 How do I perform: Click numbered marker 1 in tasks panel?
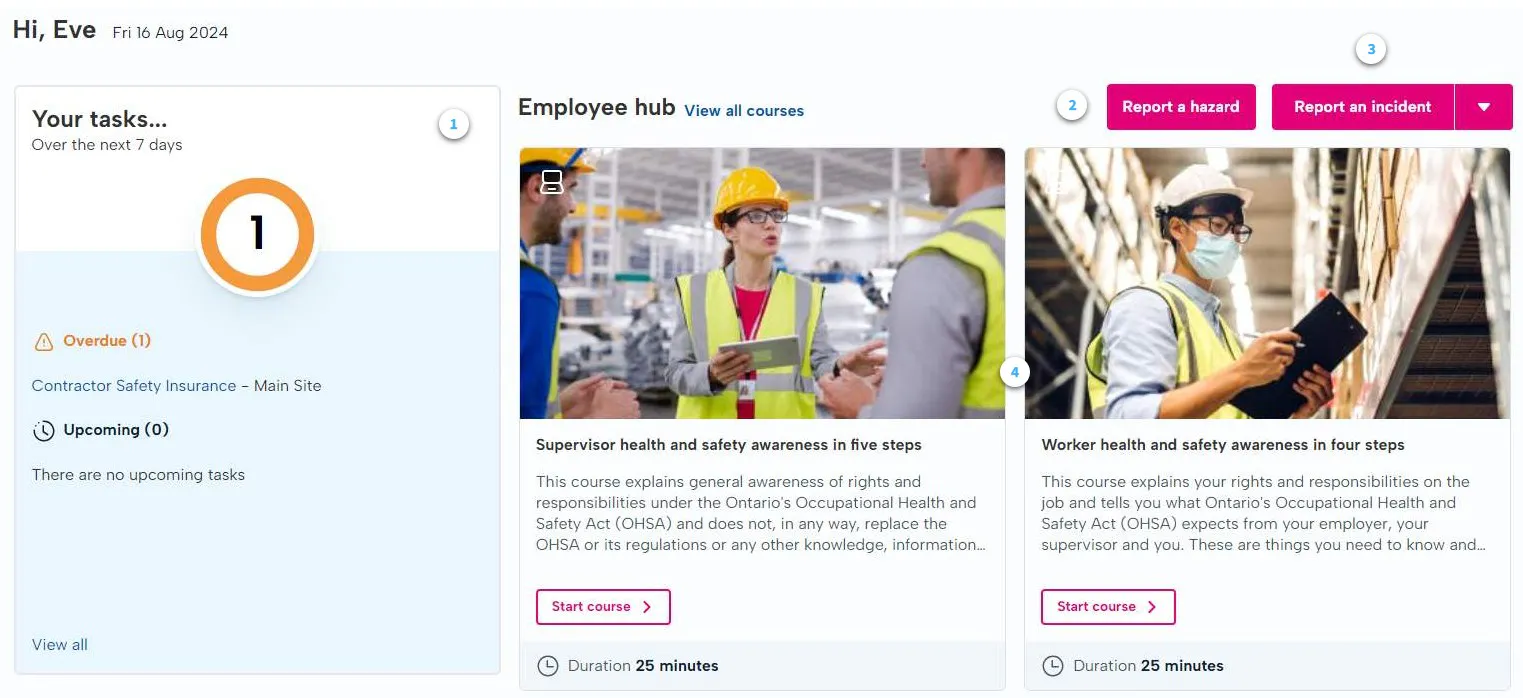(x=453, y=125)
